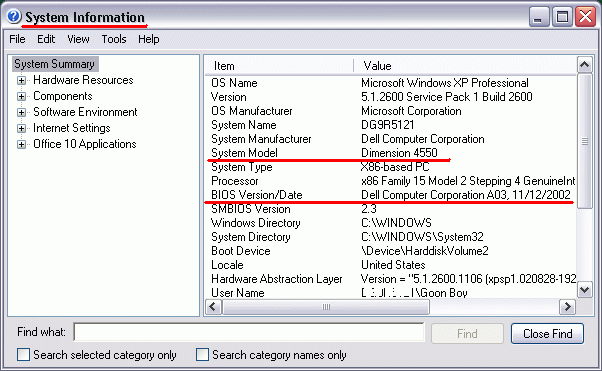This screenshot has height=371, width=602.
Task: Select System Summary in the tree
Action: pos(55,64)
